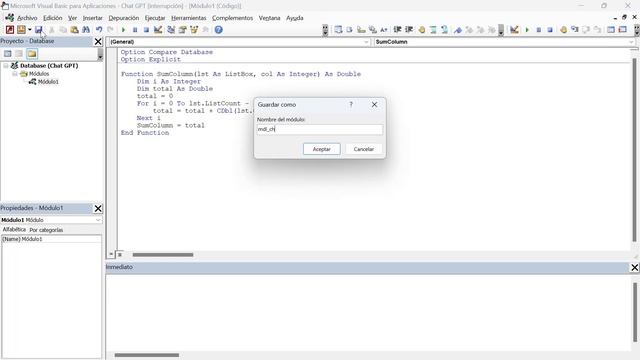The image size is (640, 360).
Task: Toggle breakpoint with Edit toolbar hand icon
Action: coord(422,30)
